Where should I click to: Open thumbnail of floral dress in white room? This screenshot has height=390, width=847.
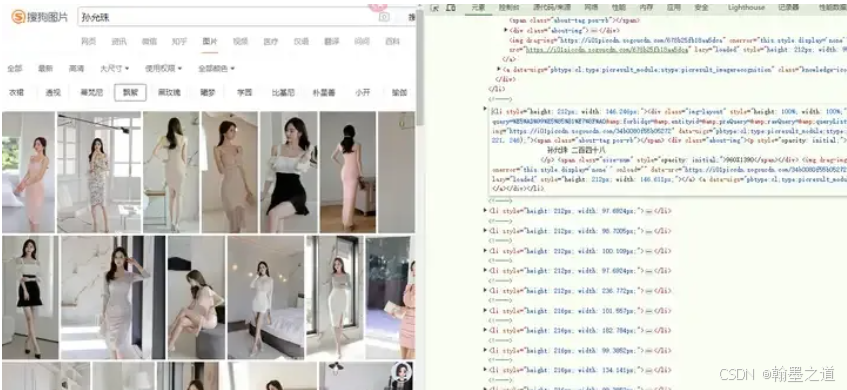click(x=99, y=172)
